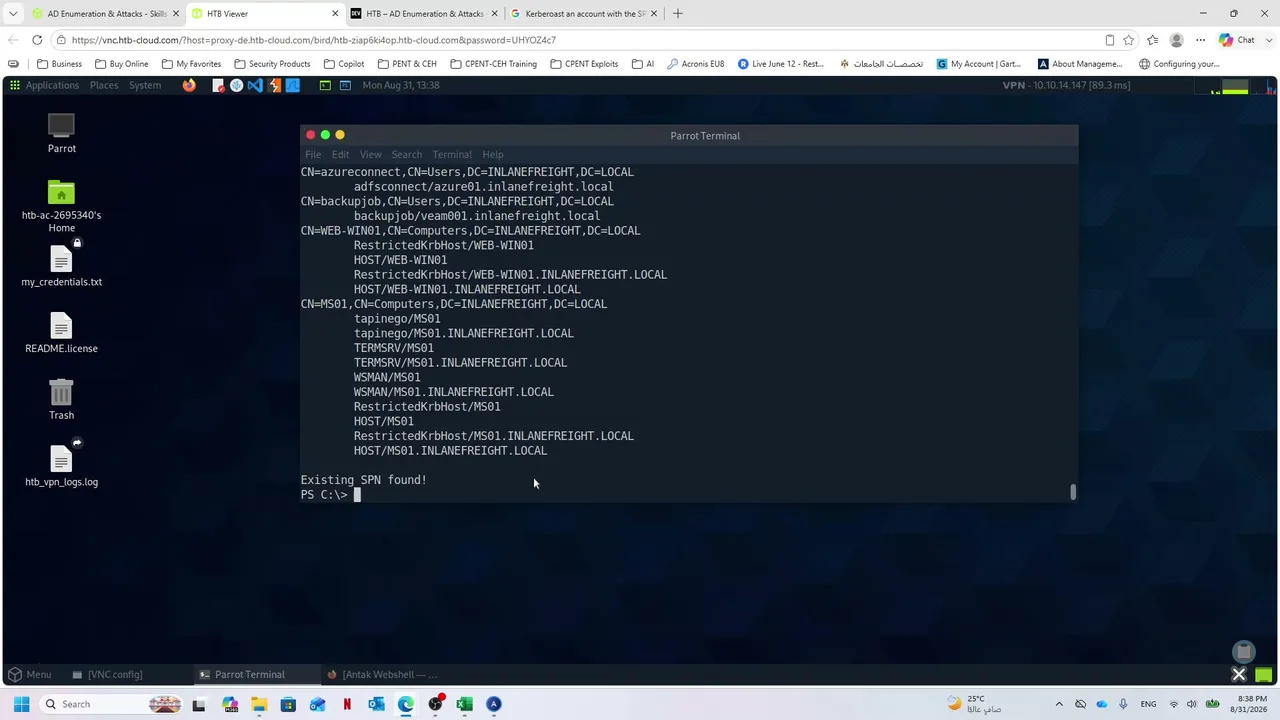Viewport: 1280px width, 720px height.
Task: Open the System menu in Parrot panel
Action: tap(144, 85)
